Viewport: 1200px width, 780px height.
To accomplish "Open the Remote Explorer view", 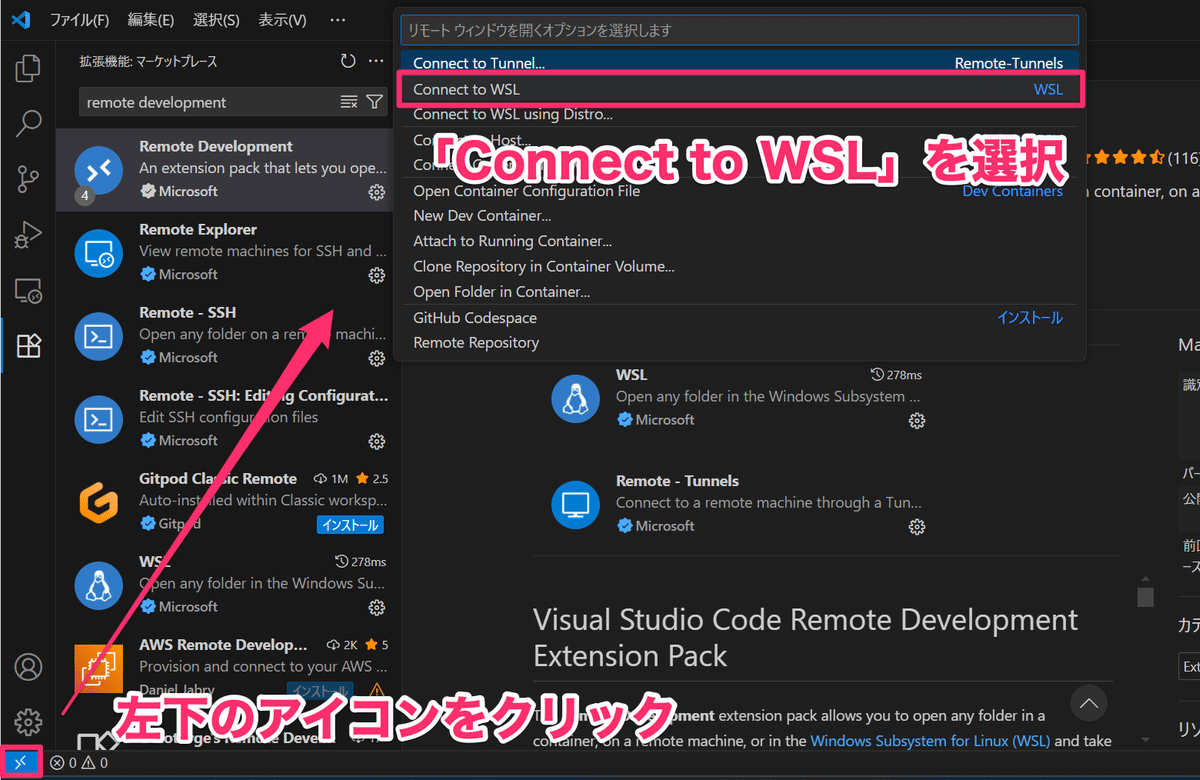I will pos(27,291).
